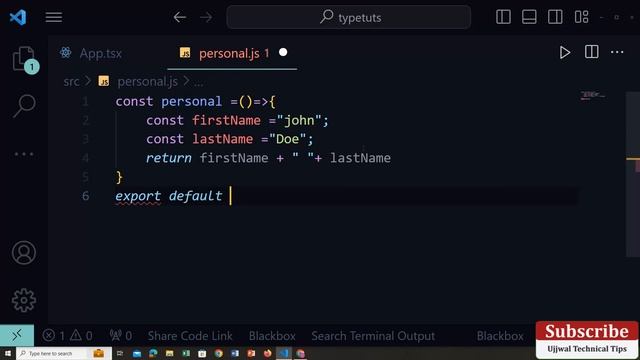Click the return keyword on line 4
The image size is (640, 360).
tap(169, 158)
